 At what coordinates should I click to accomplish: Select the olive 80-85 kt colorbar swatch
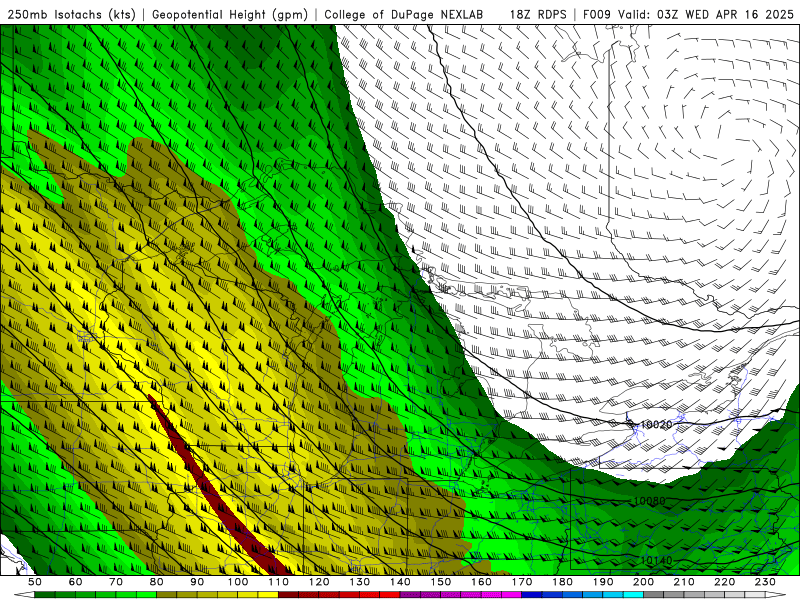[166, 595]
